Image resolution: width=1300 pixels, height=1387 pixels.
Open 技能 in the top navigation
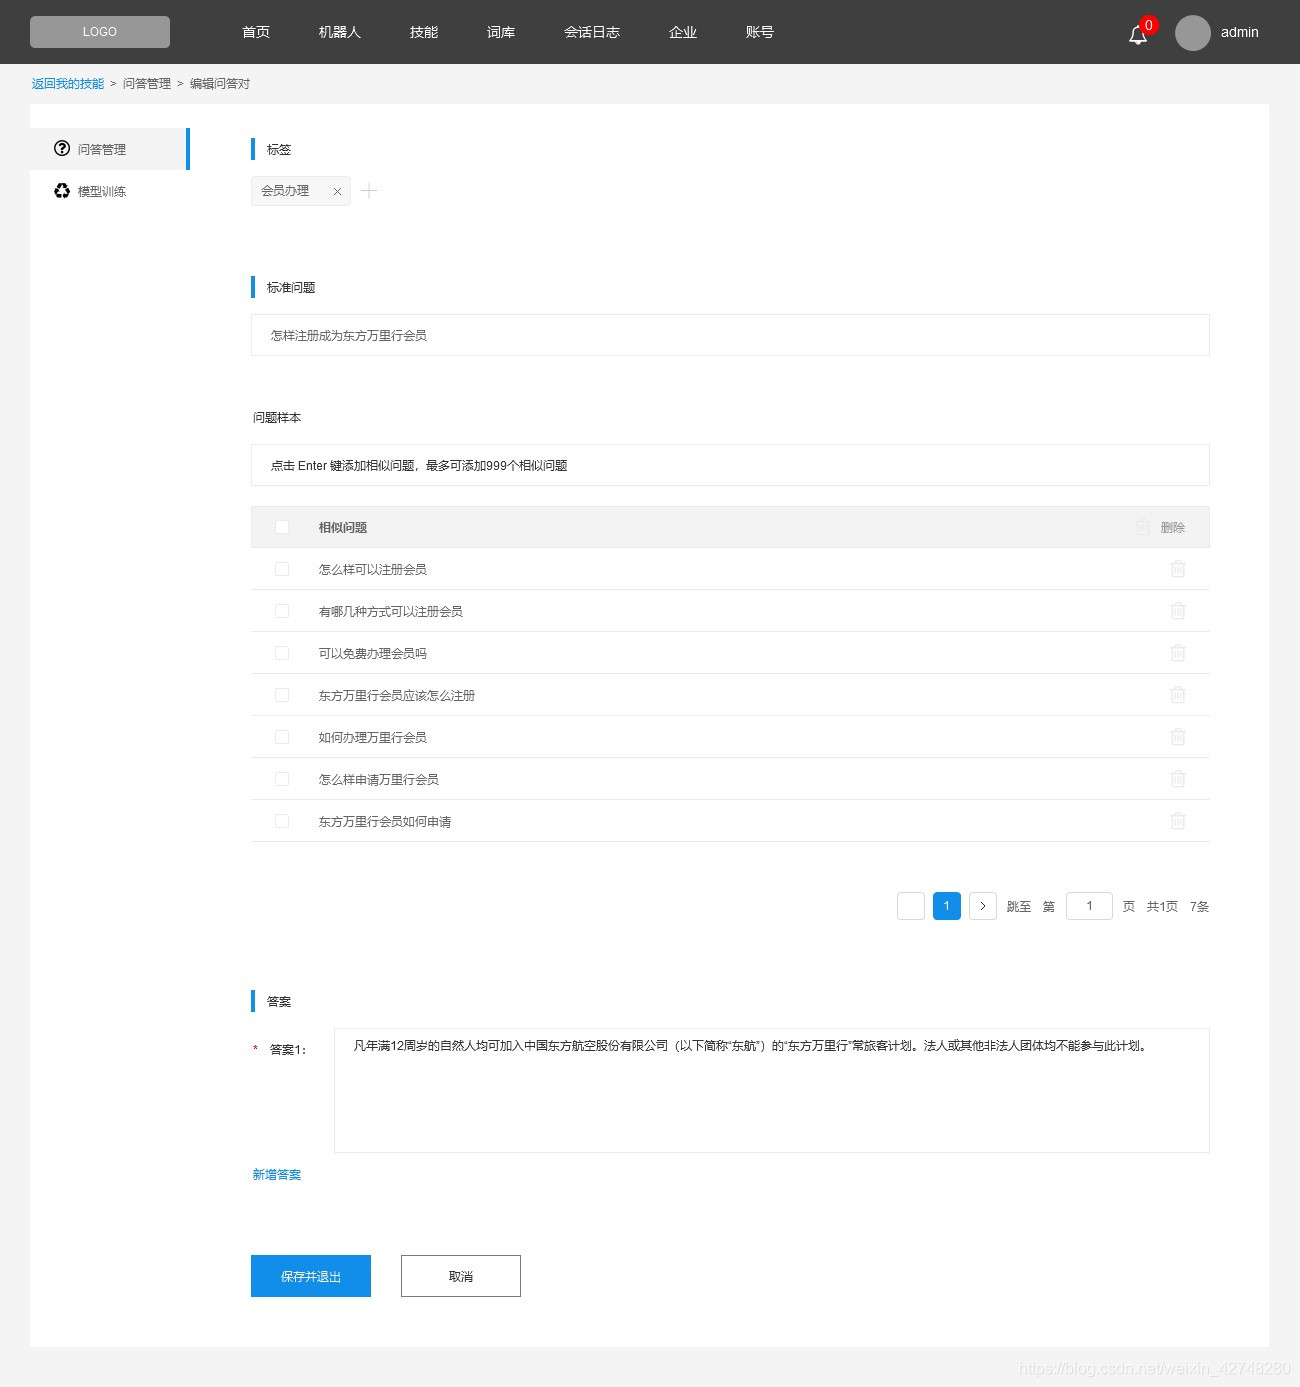click(424, 32)
